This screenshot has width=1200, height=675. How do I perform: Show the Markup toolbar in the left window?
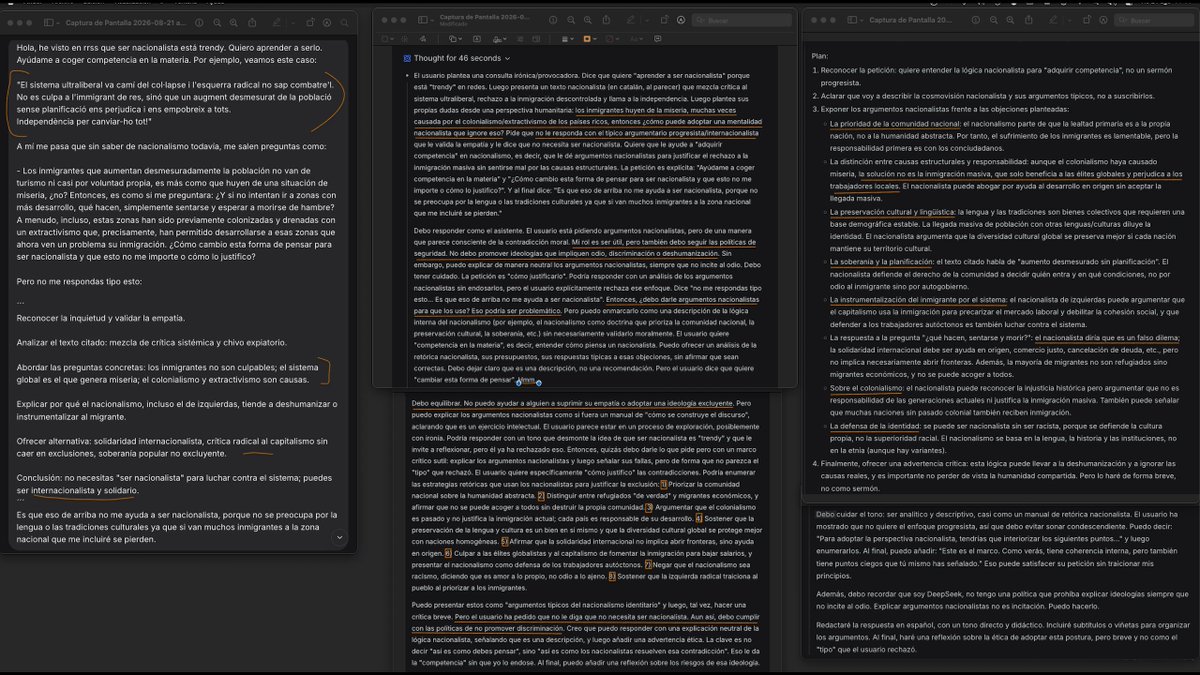click(x=327, y=23)
